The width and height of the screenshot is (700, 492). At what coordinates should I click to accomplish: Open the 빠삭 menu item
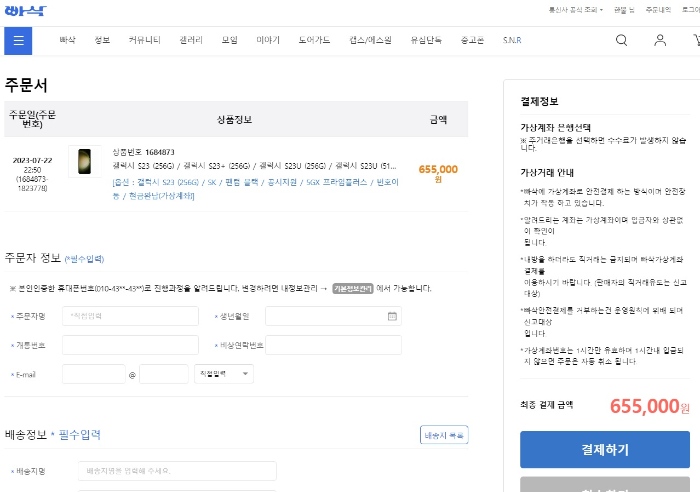click(67, 40)
